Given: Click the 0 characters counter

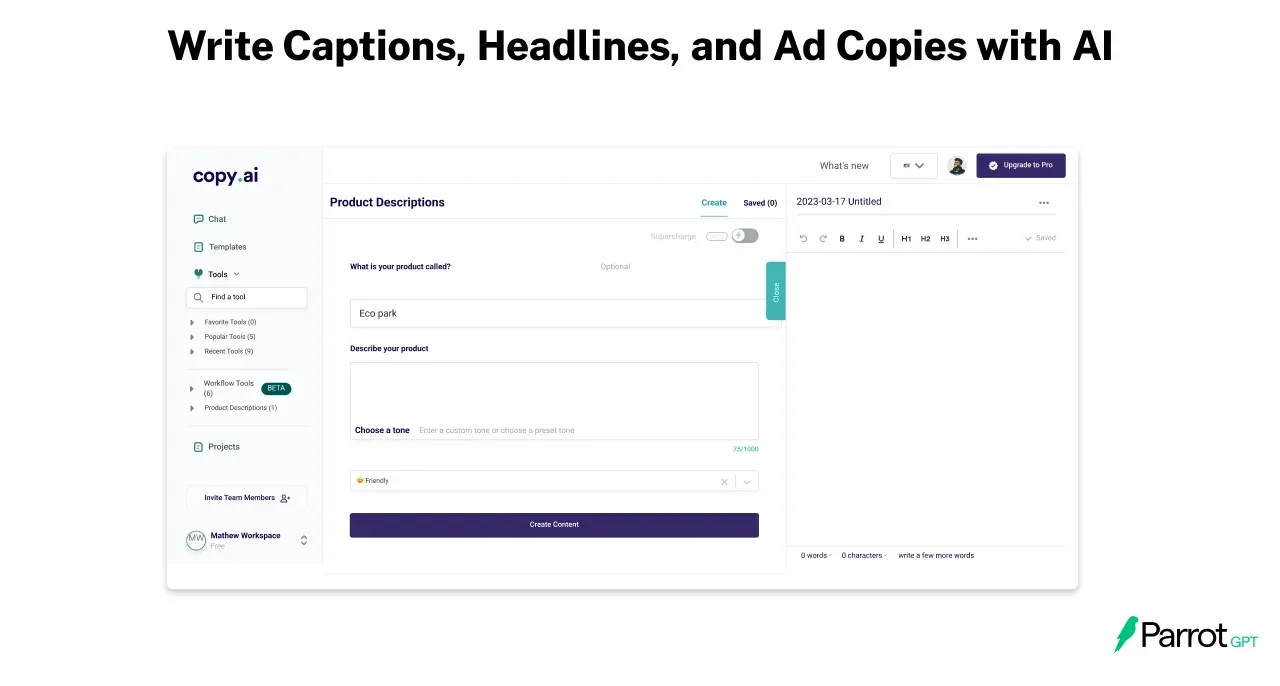Looking at the screenshot, I should tap(862, 555).
